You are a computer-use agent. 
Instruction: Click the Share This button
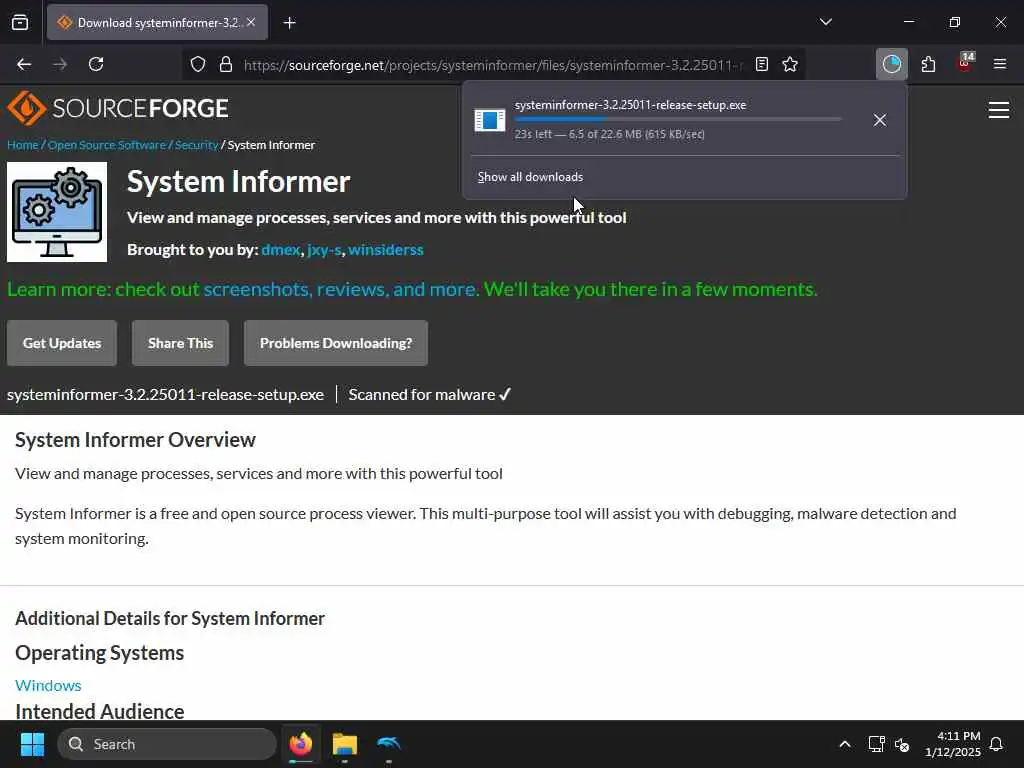(x=180, y=343)
